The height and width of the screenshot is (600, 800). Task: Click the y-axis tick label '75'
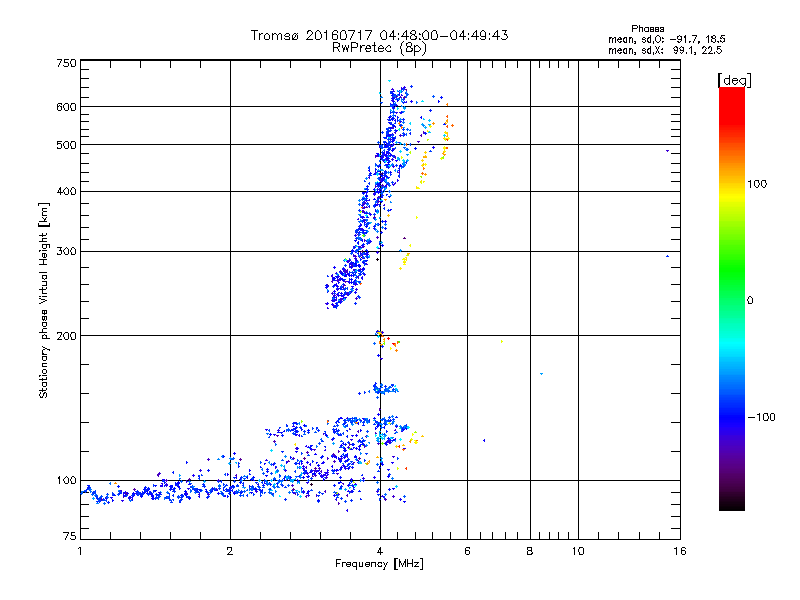pos(69,536)
